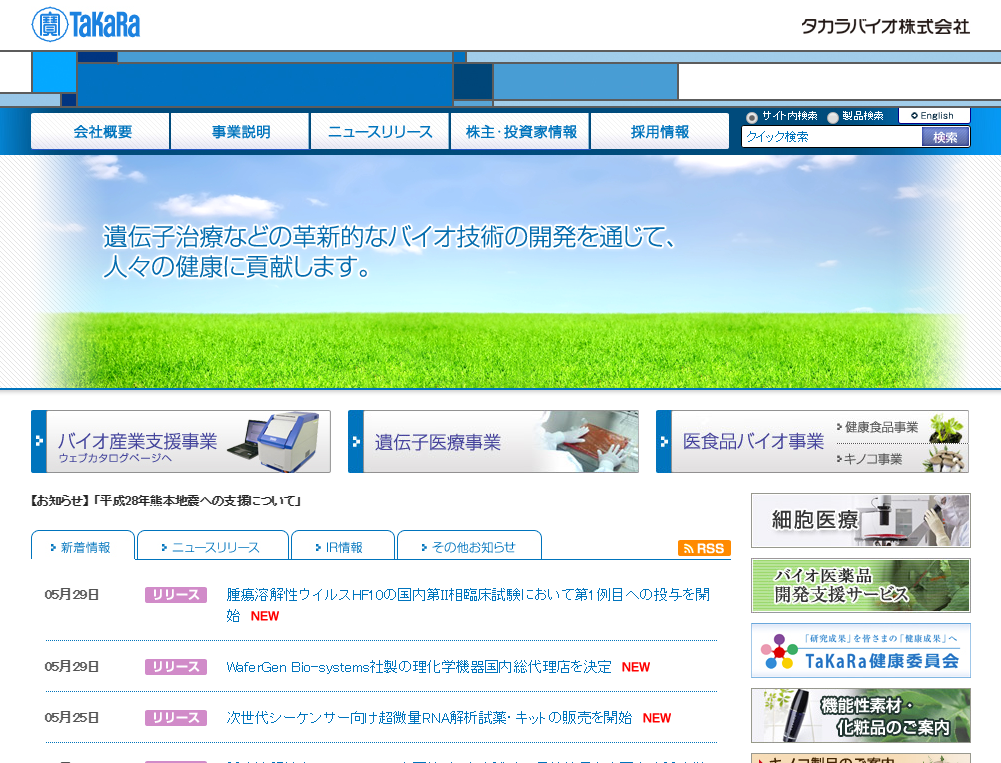Open the TaKaRa健康委員会 banner
The image size is (1001, 763).
(x=861, y=651)
